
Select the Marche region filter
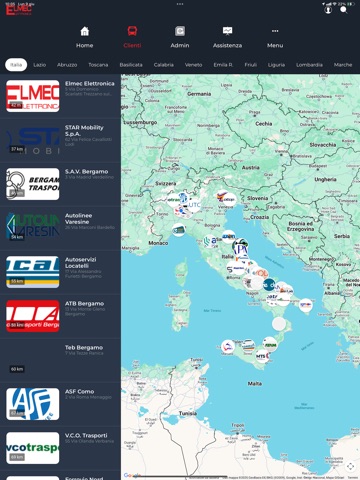(x=343, y=65)
